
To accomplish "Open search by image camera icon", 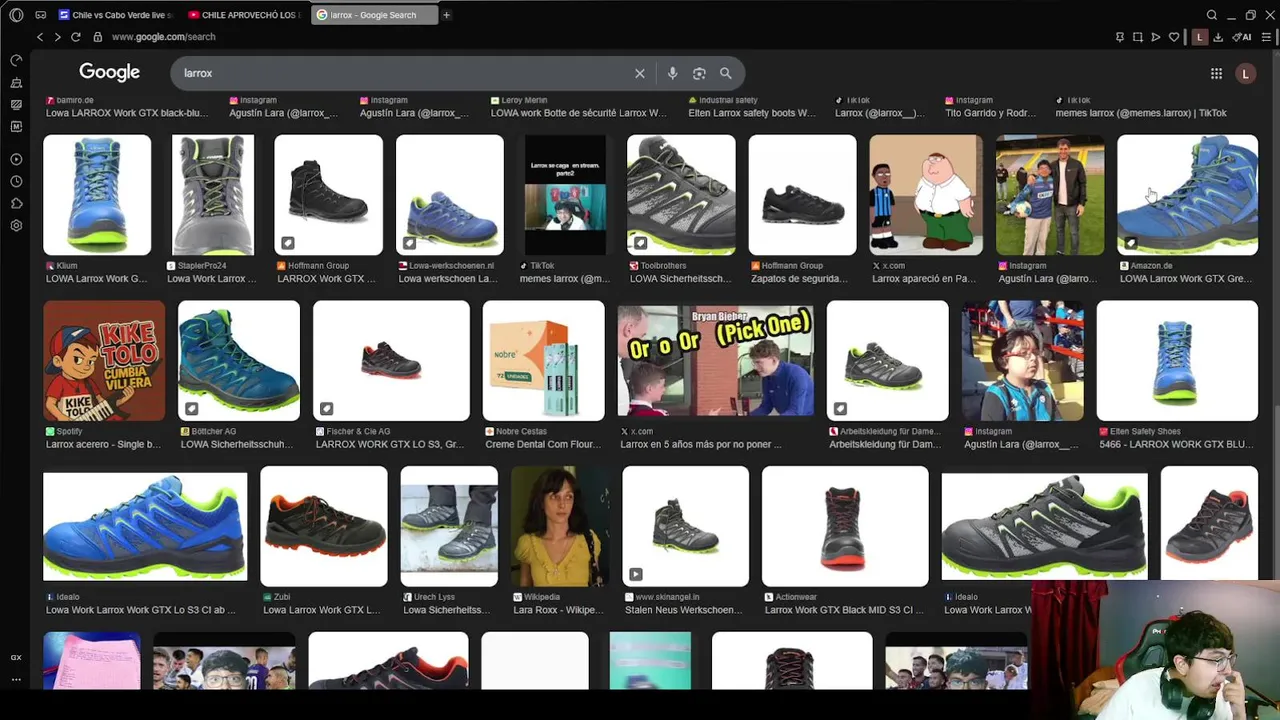I will 699,73.
